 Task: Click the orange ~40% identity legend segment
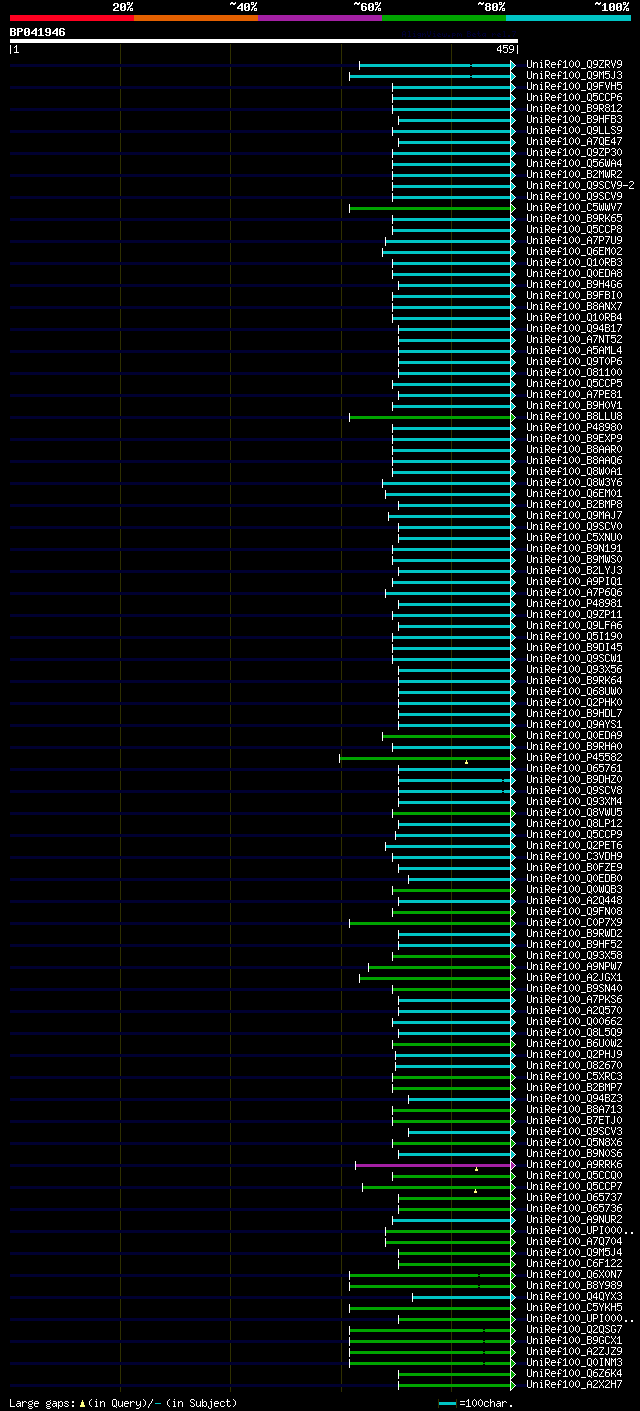coord(196,17)
